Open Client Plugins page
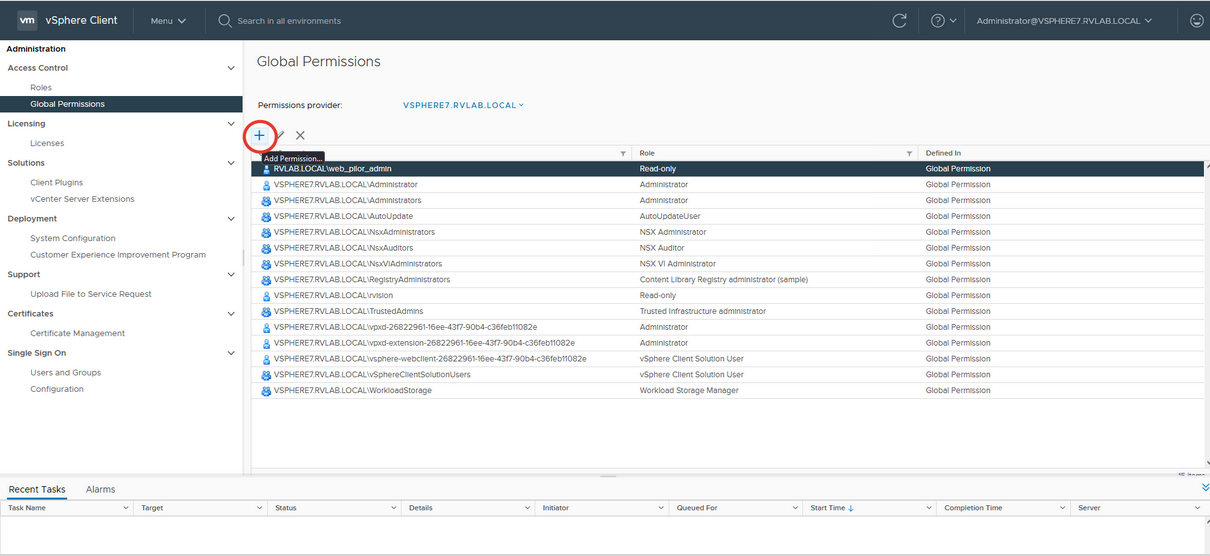The image size is (1210, 556). (57, 183)
